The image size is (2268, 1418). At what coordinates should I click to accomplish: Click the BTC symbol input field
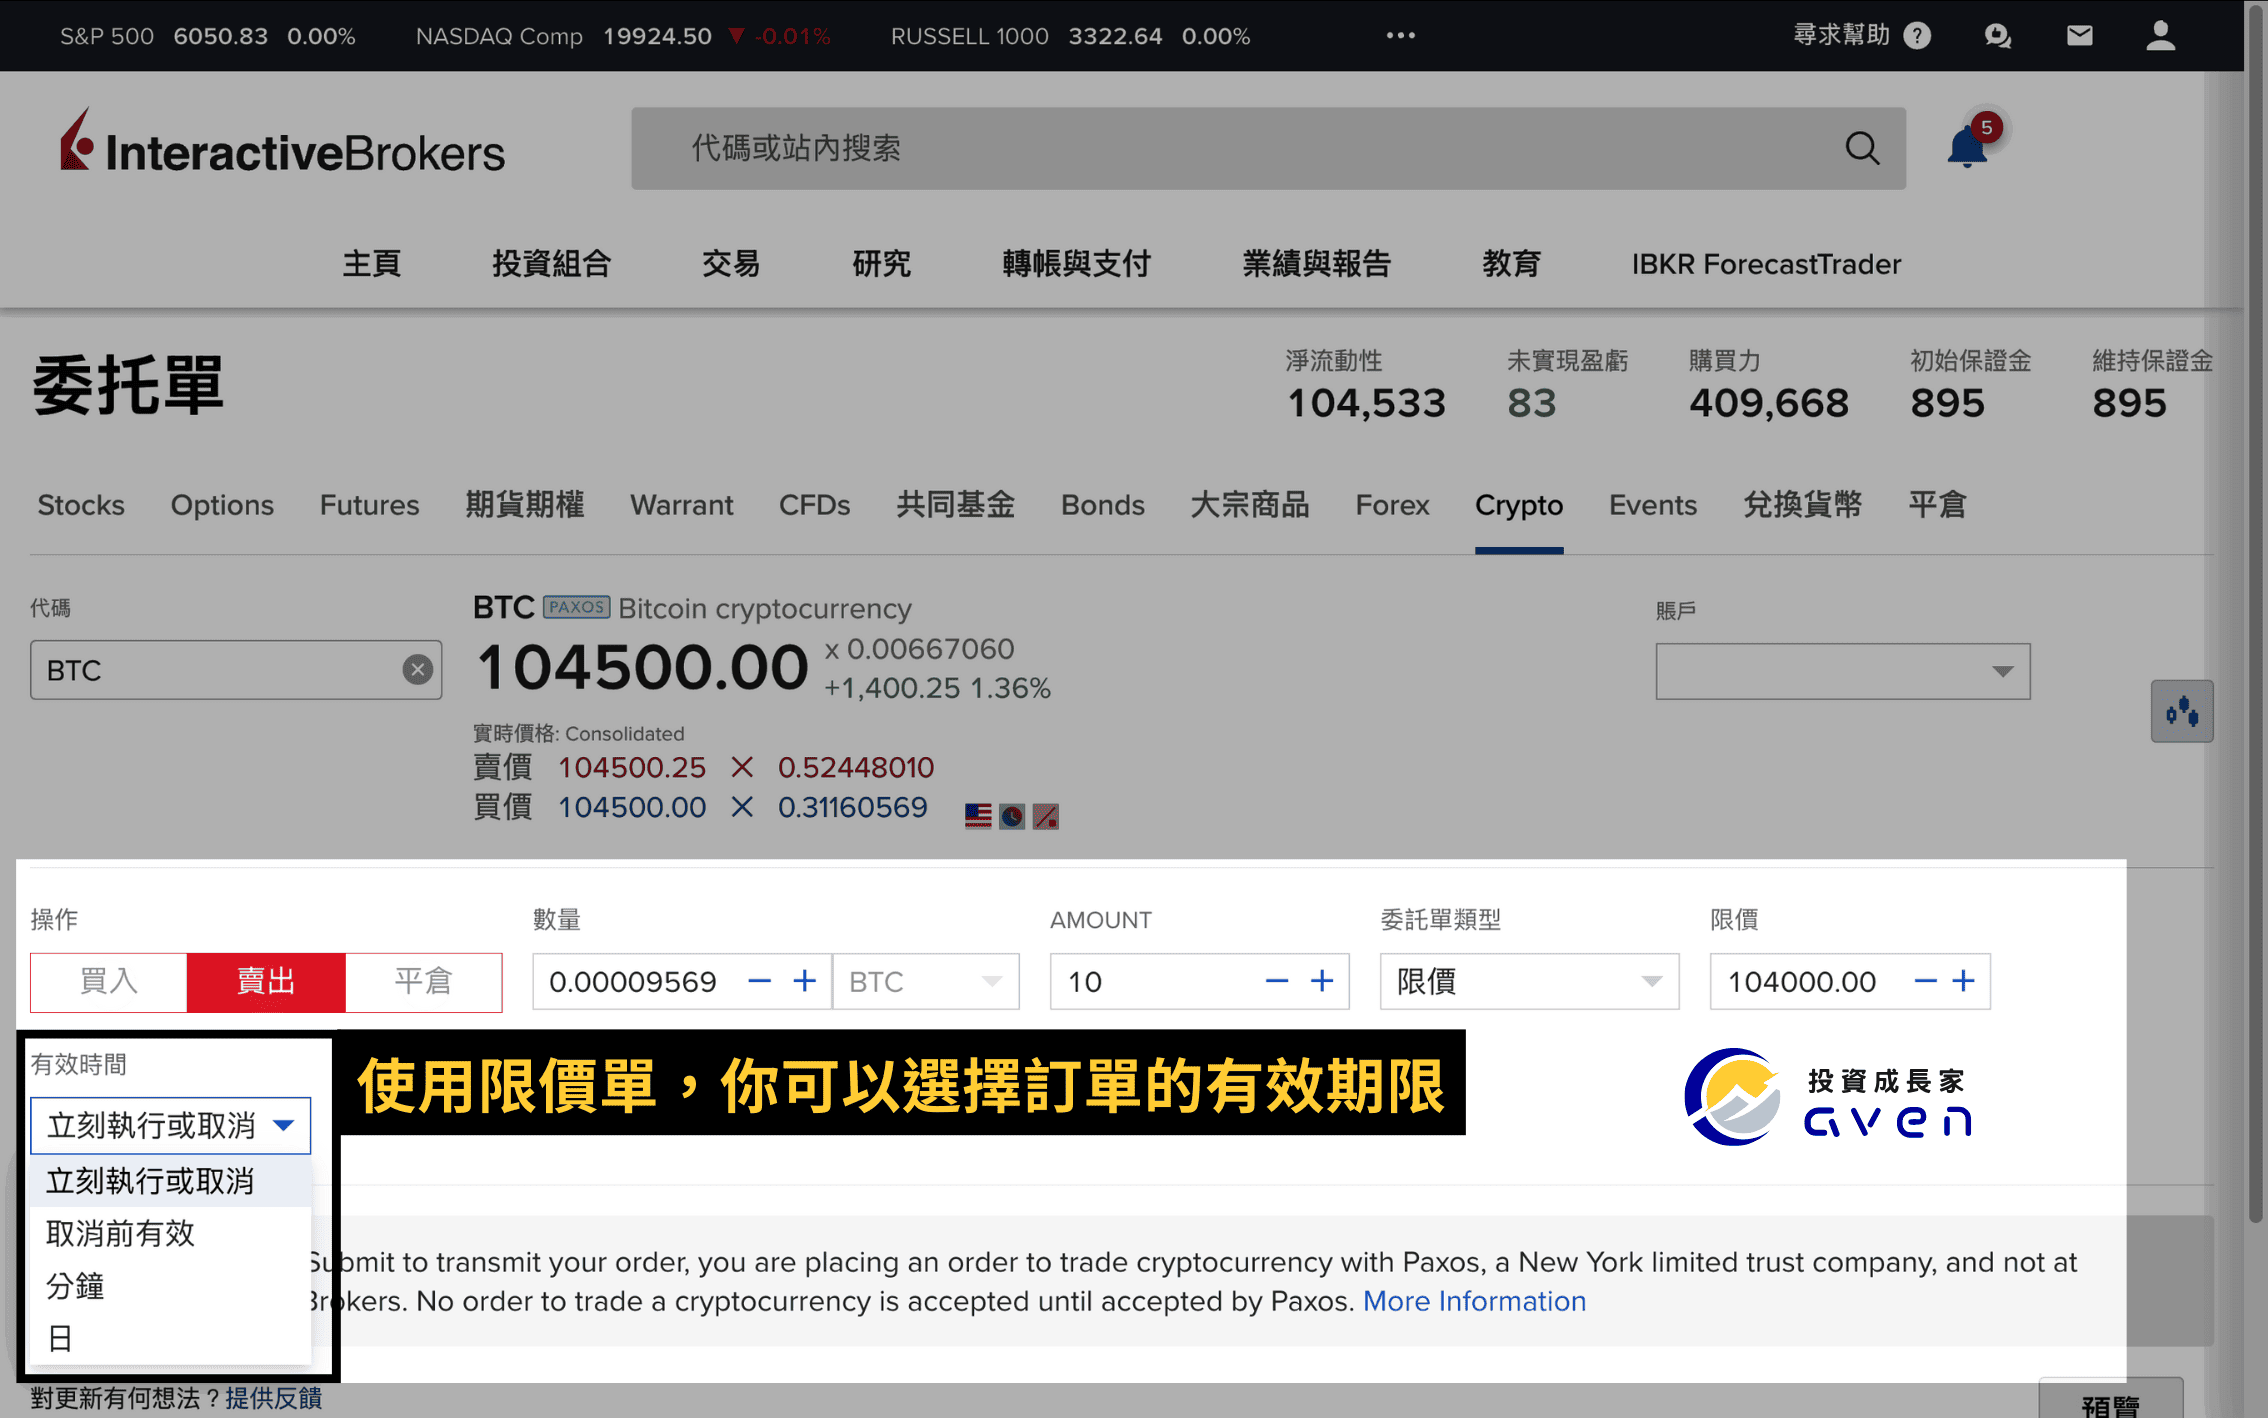[237, 671]
